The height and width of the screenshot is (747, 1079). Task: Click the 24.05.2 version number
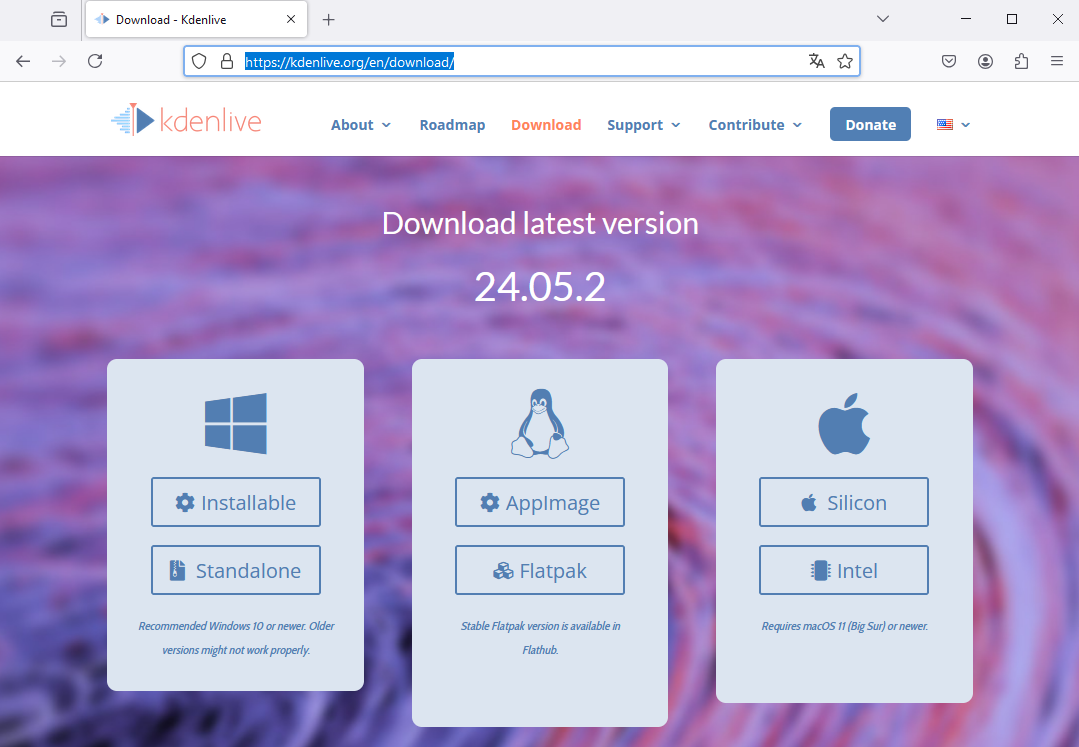click(x=540, y=287)
